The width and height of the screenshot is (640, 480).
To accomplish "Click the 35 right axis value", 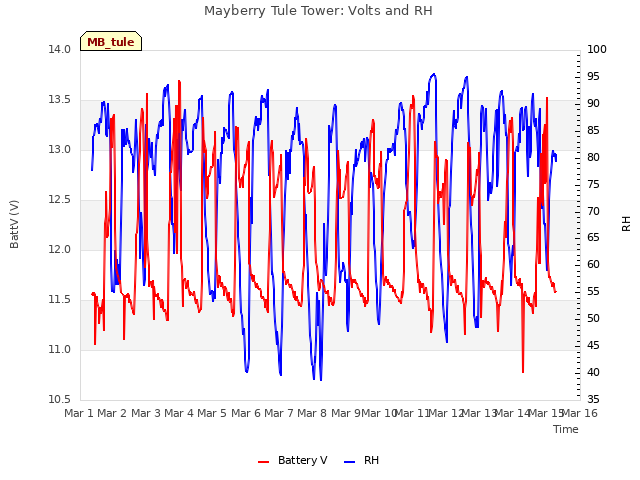I will [x=593, y=400].
